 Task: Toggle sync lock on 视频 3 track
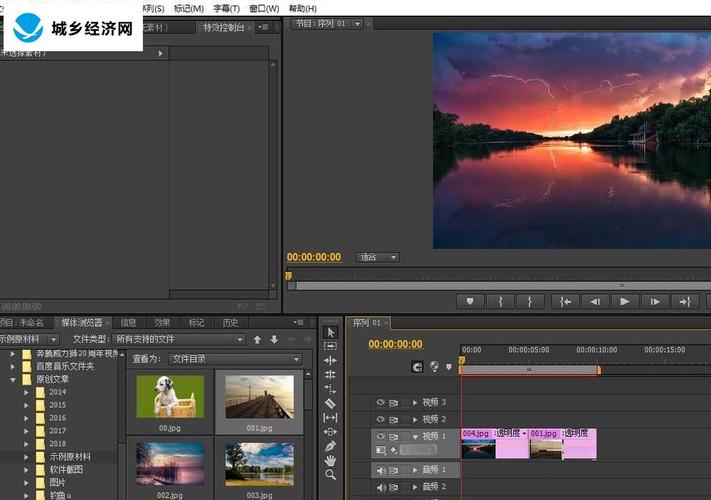[394, 403]
